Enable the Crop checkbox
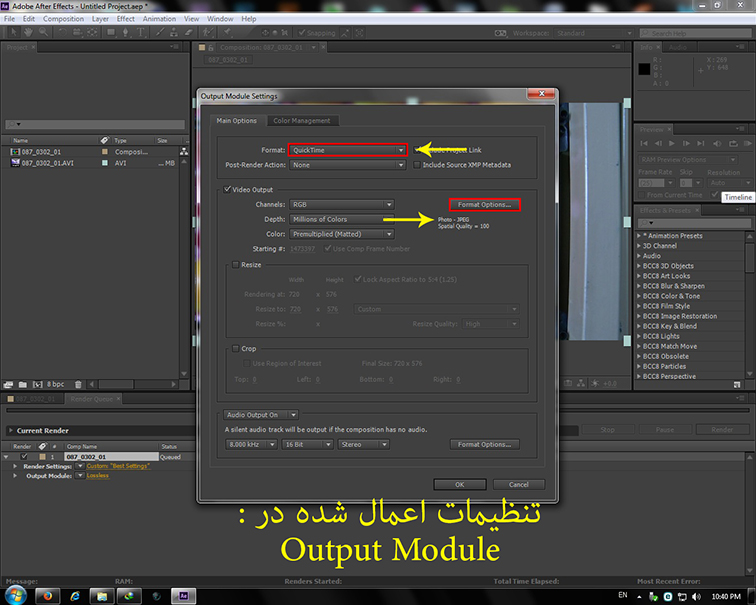The width and height of the screenshot is (756, 605). click(236, 348)
